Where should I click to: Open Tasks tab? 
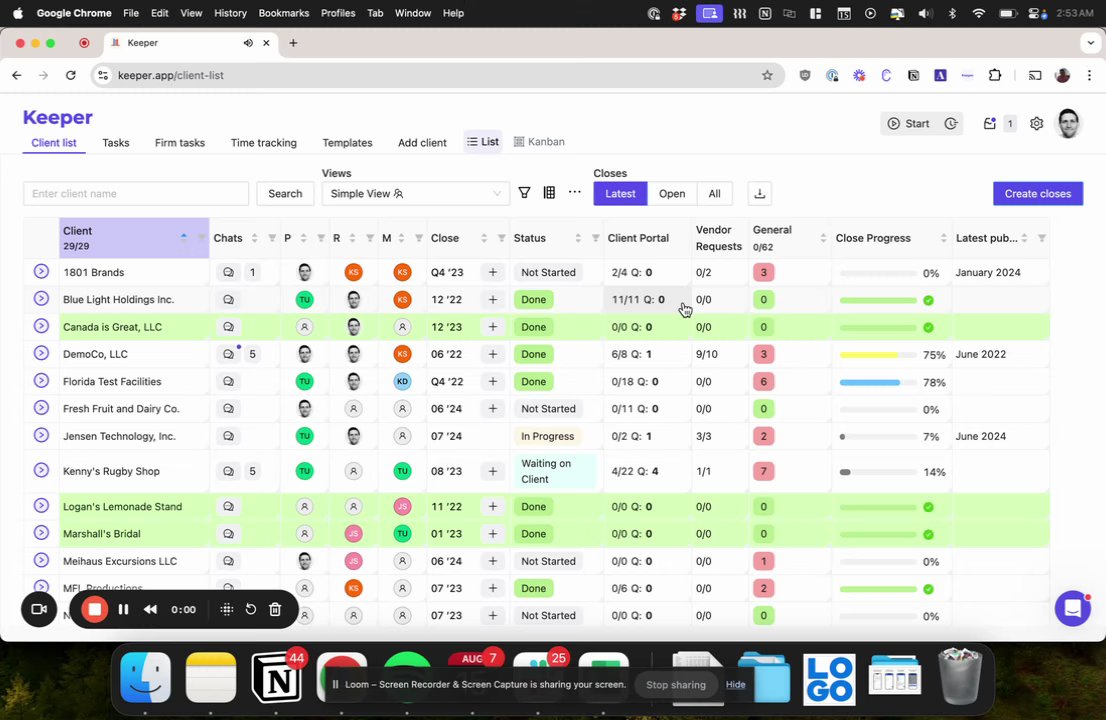[x=116, y=142]
